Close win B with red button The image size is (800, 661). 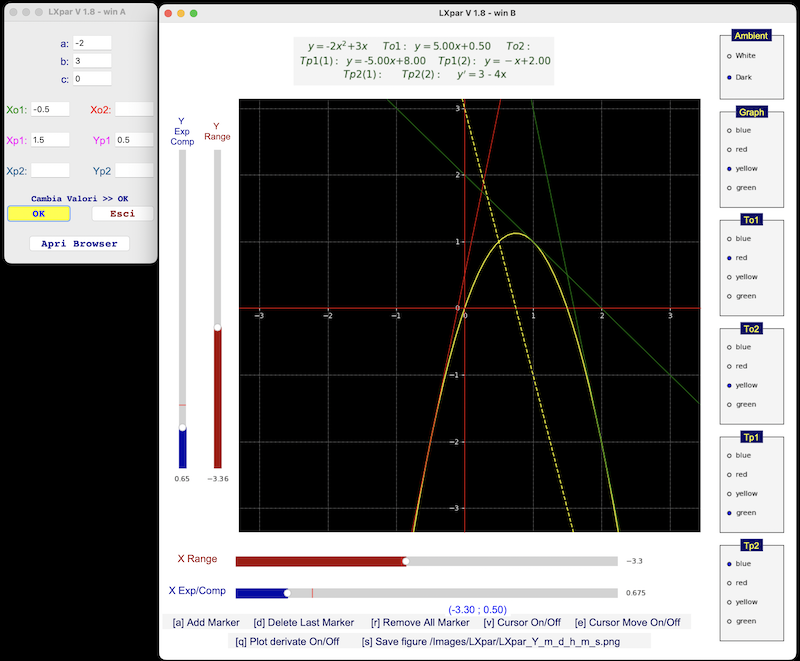click(x=168, y=13)
